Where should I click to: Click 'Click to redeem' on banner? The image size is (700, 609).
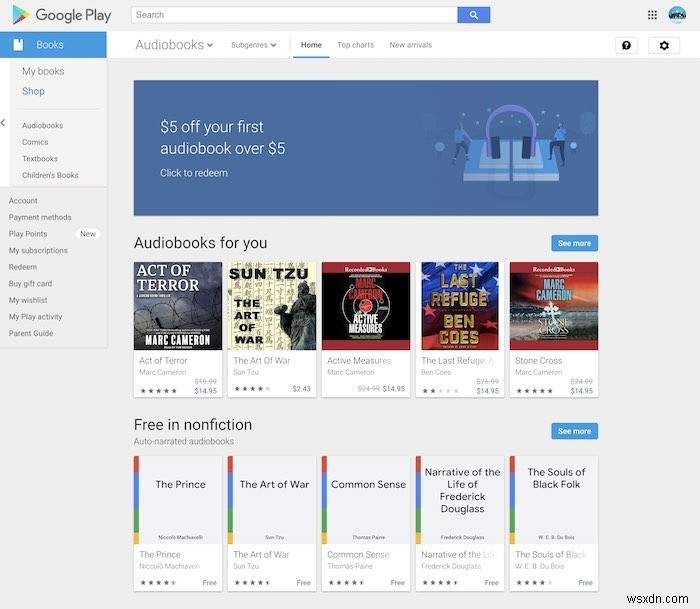[x=194, y=173]
